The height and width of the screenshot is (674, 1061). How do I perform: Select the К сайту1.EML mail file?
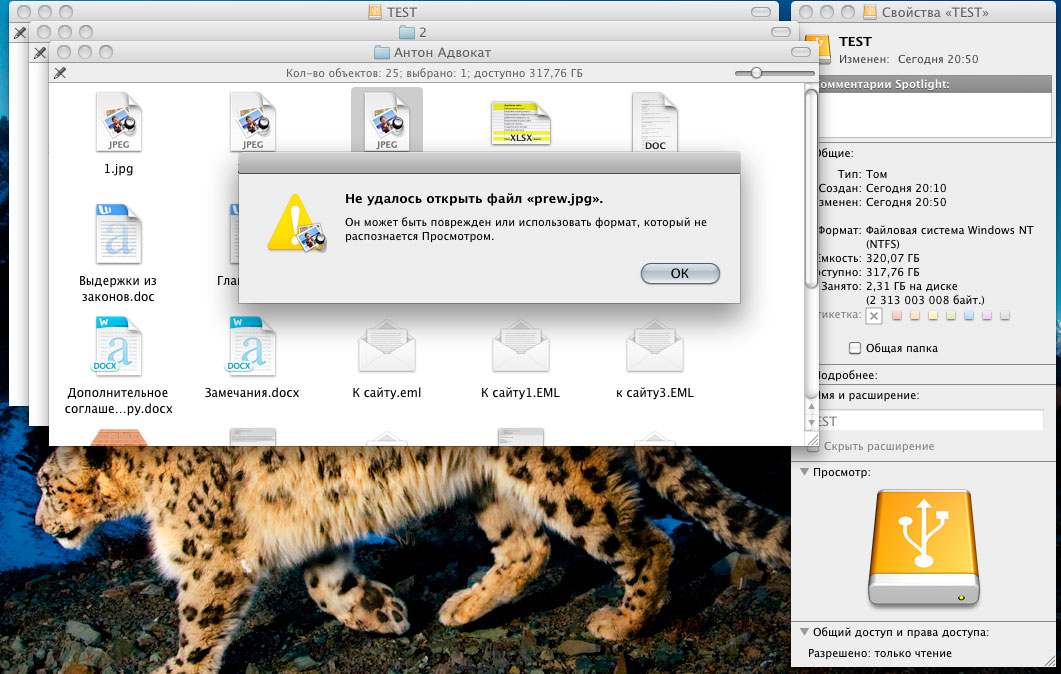coord(520,348)
